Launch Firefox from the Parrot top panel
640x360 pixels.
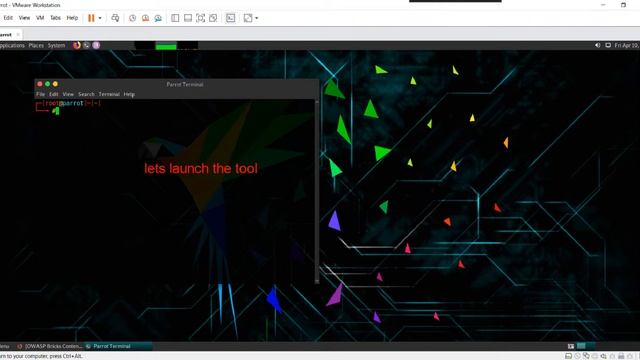[77, 45]
